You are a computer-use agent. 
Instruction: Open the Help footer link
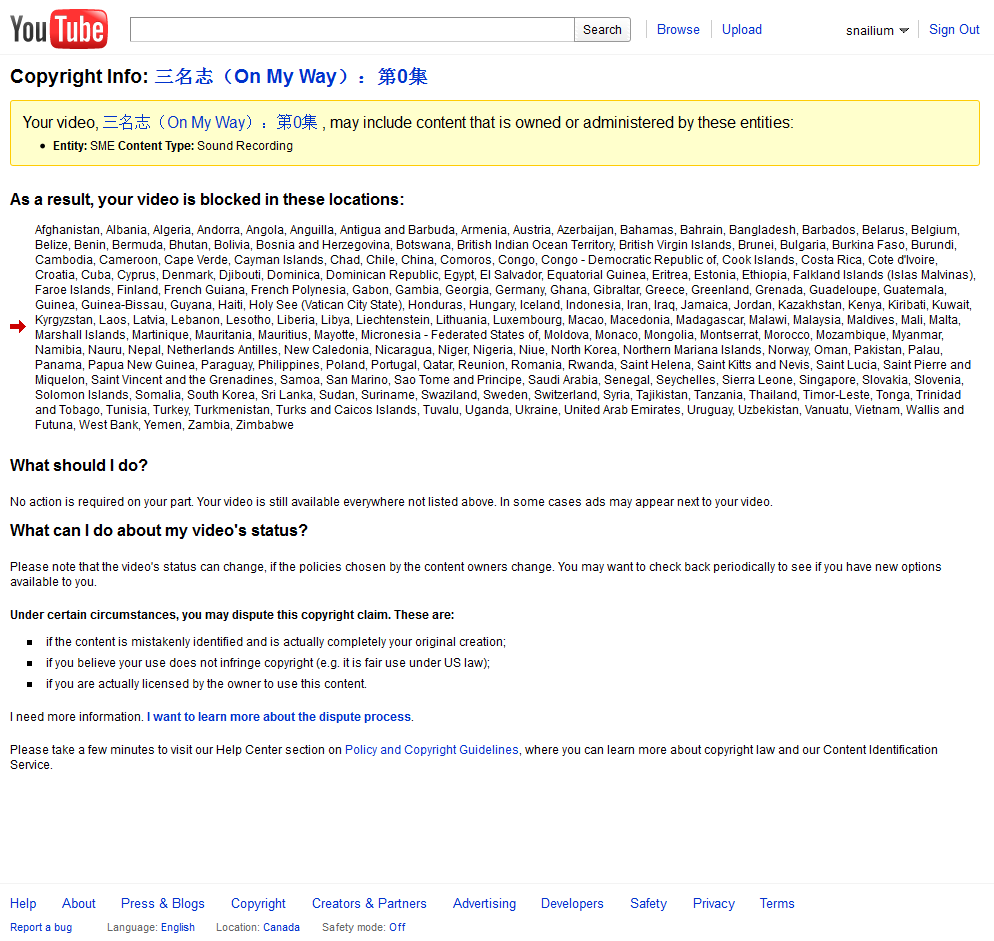tap(23, 903)
